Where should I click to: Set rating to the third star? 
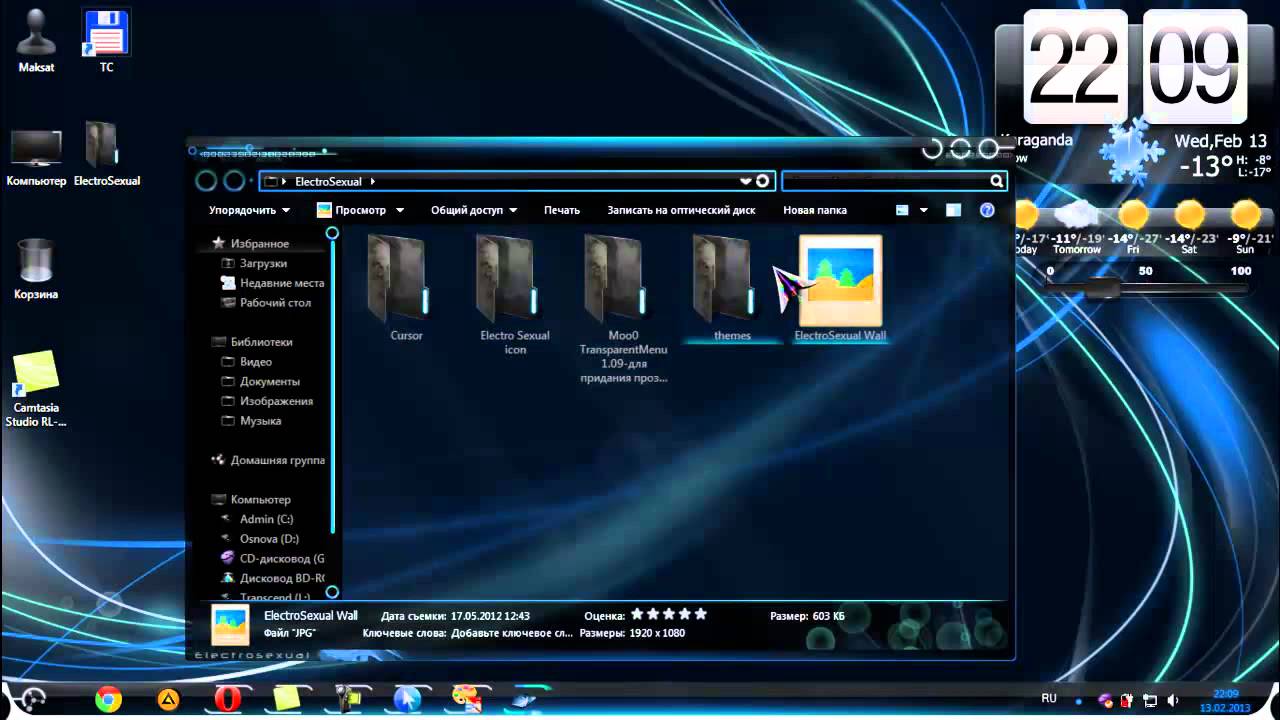669,614
